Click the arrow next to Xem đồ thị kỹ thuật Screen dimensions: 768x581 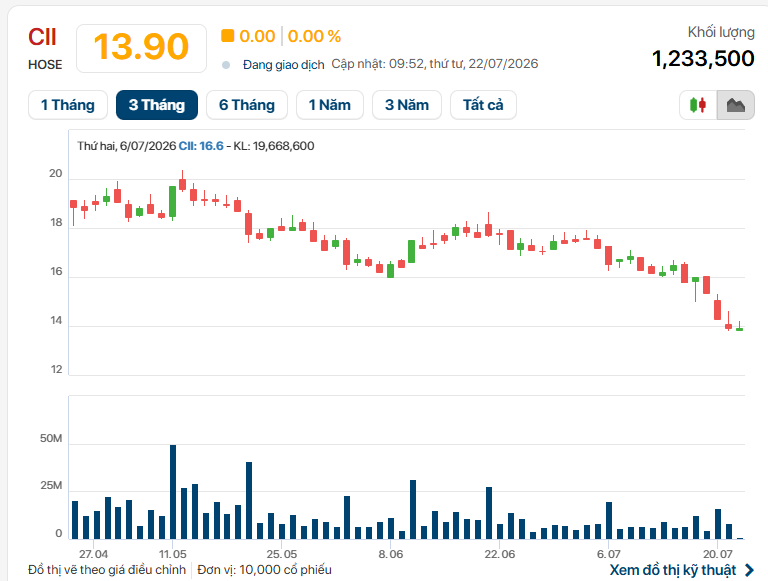(749, 570)
